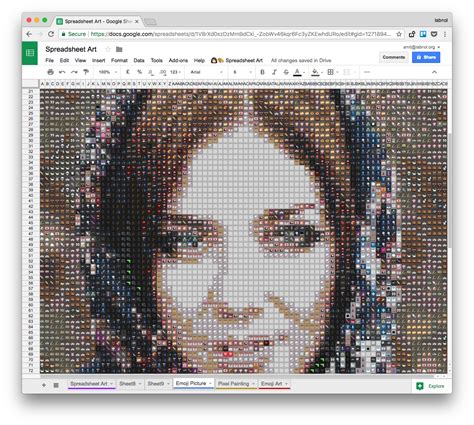Image resolution: width=474 pixels, height=425 pixels.
Task: Go back with browser back arrow
Action: (x=29, y=34)
